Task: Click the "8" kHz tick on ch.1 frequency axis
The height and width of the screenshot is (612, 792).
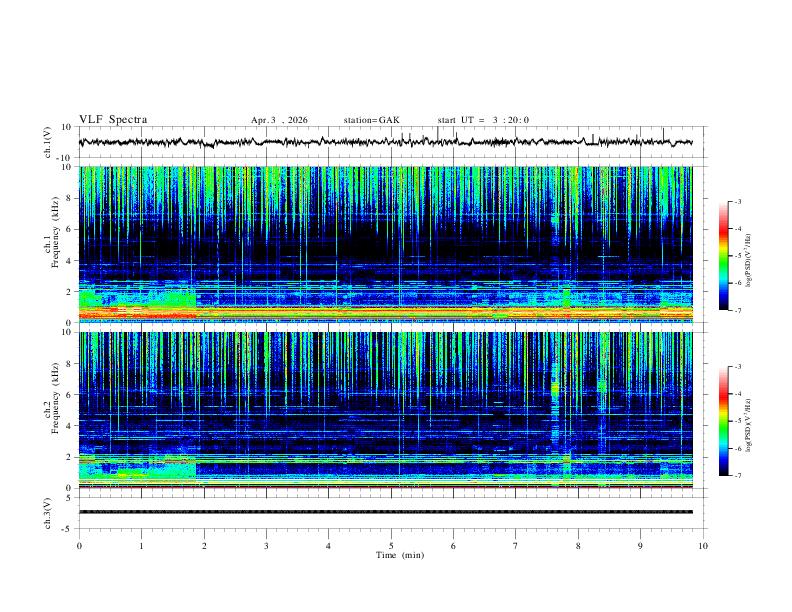Action: tap(69, 198)
